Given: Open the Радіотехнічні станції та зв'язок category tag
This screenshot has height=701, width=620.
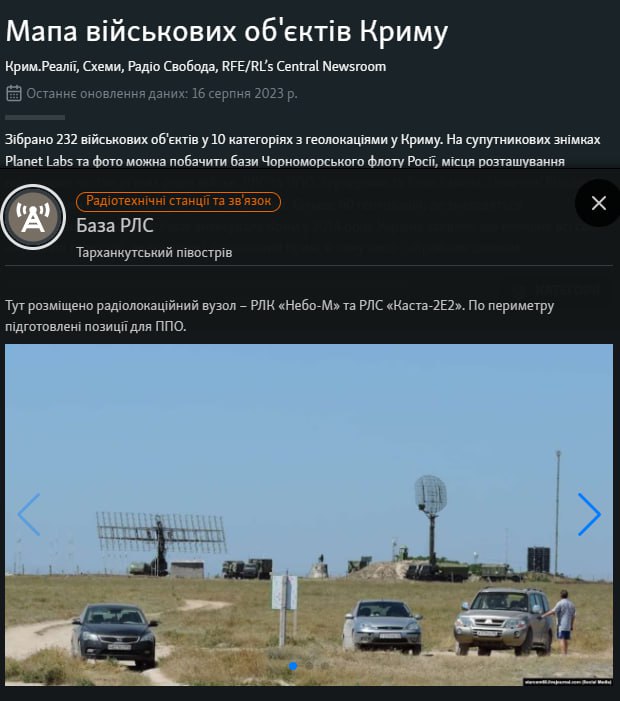Looking at the screenshot, I should click(x=178, y=201).
